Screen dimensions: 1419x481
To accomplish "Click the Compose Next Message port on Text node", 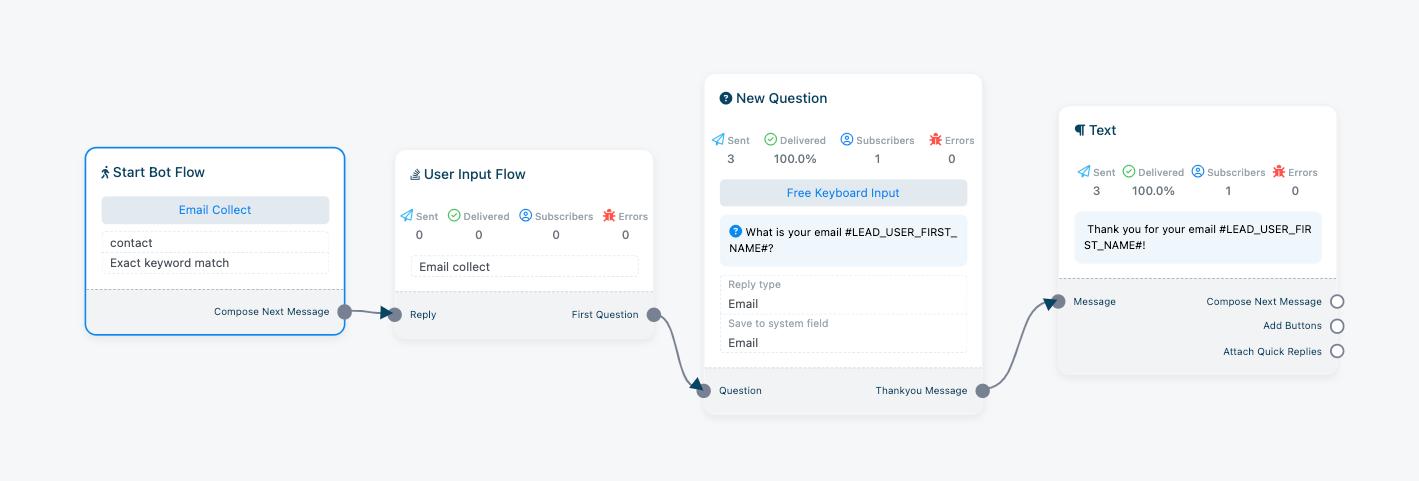I will click(x=1337, y=301).
